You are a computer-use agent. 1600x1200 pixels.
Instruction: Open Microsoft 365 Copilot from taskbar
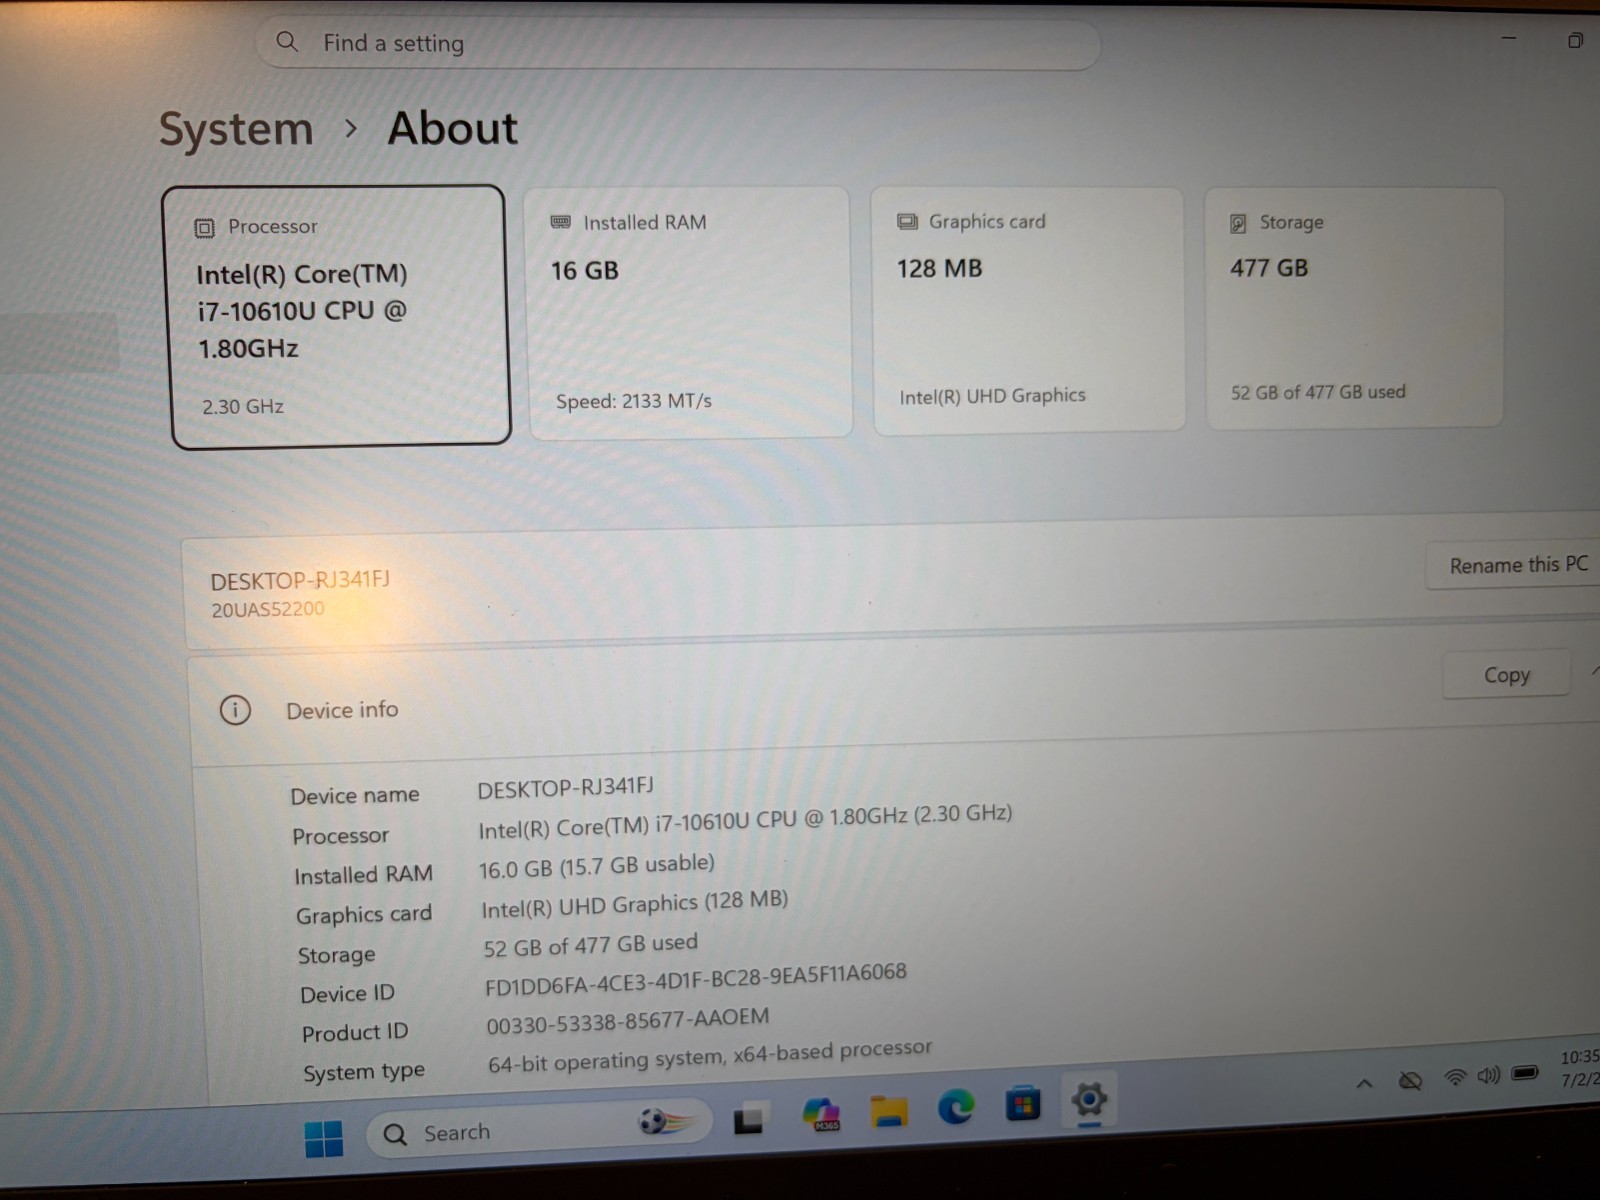[822, 1114]
